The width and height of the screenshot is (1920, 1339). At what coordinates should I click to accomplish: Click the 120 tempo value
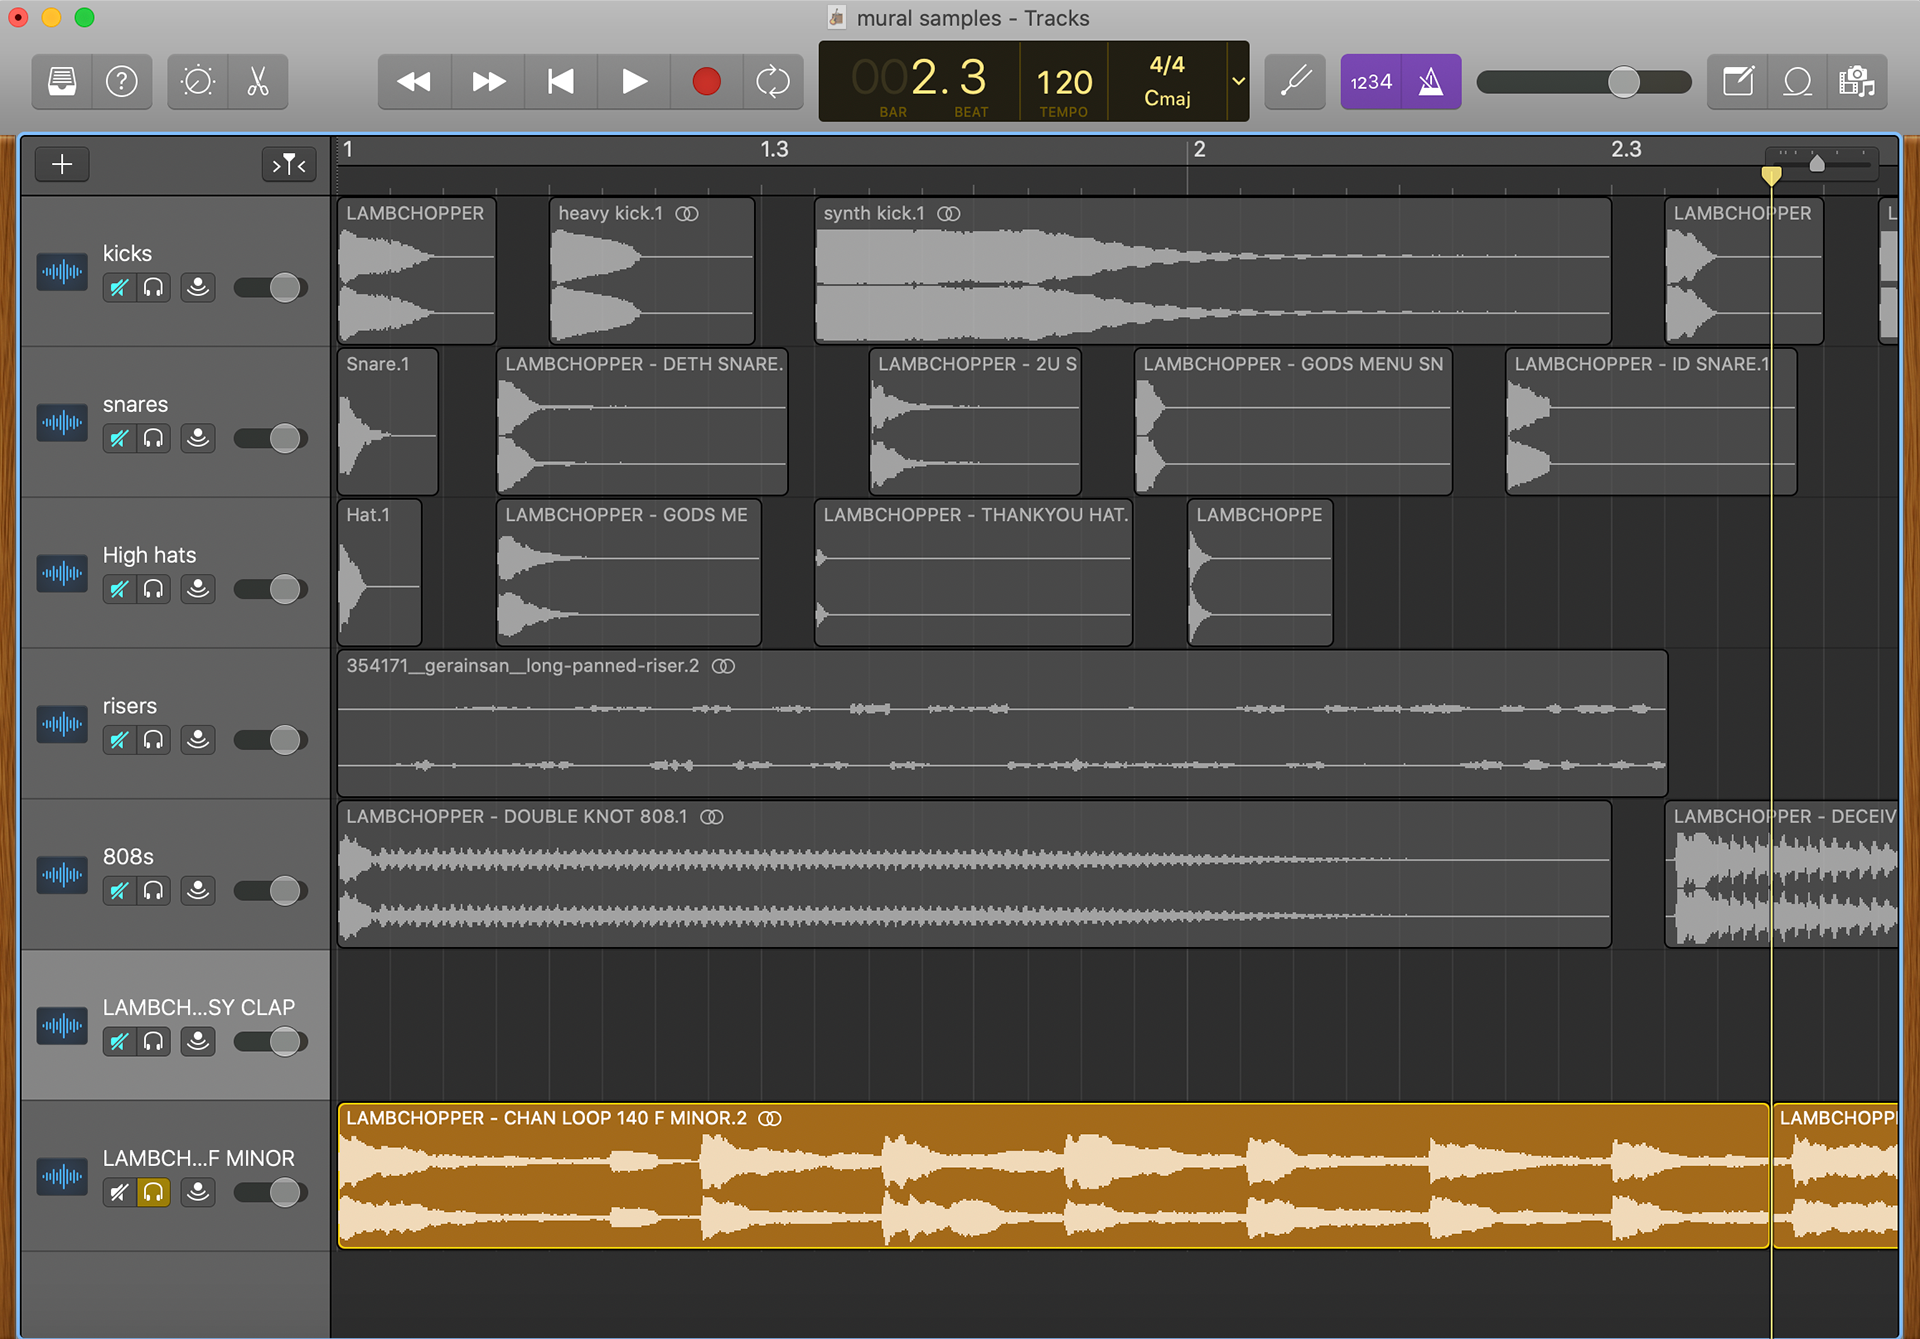pyautogui.click(x=1064, y=82)
